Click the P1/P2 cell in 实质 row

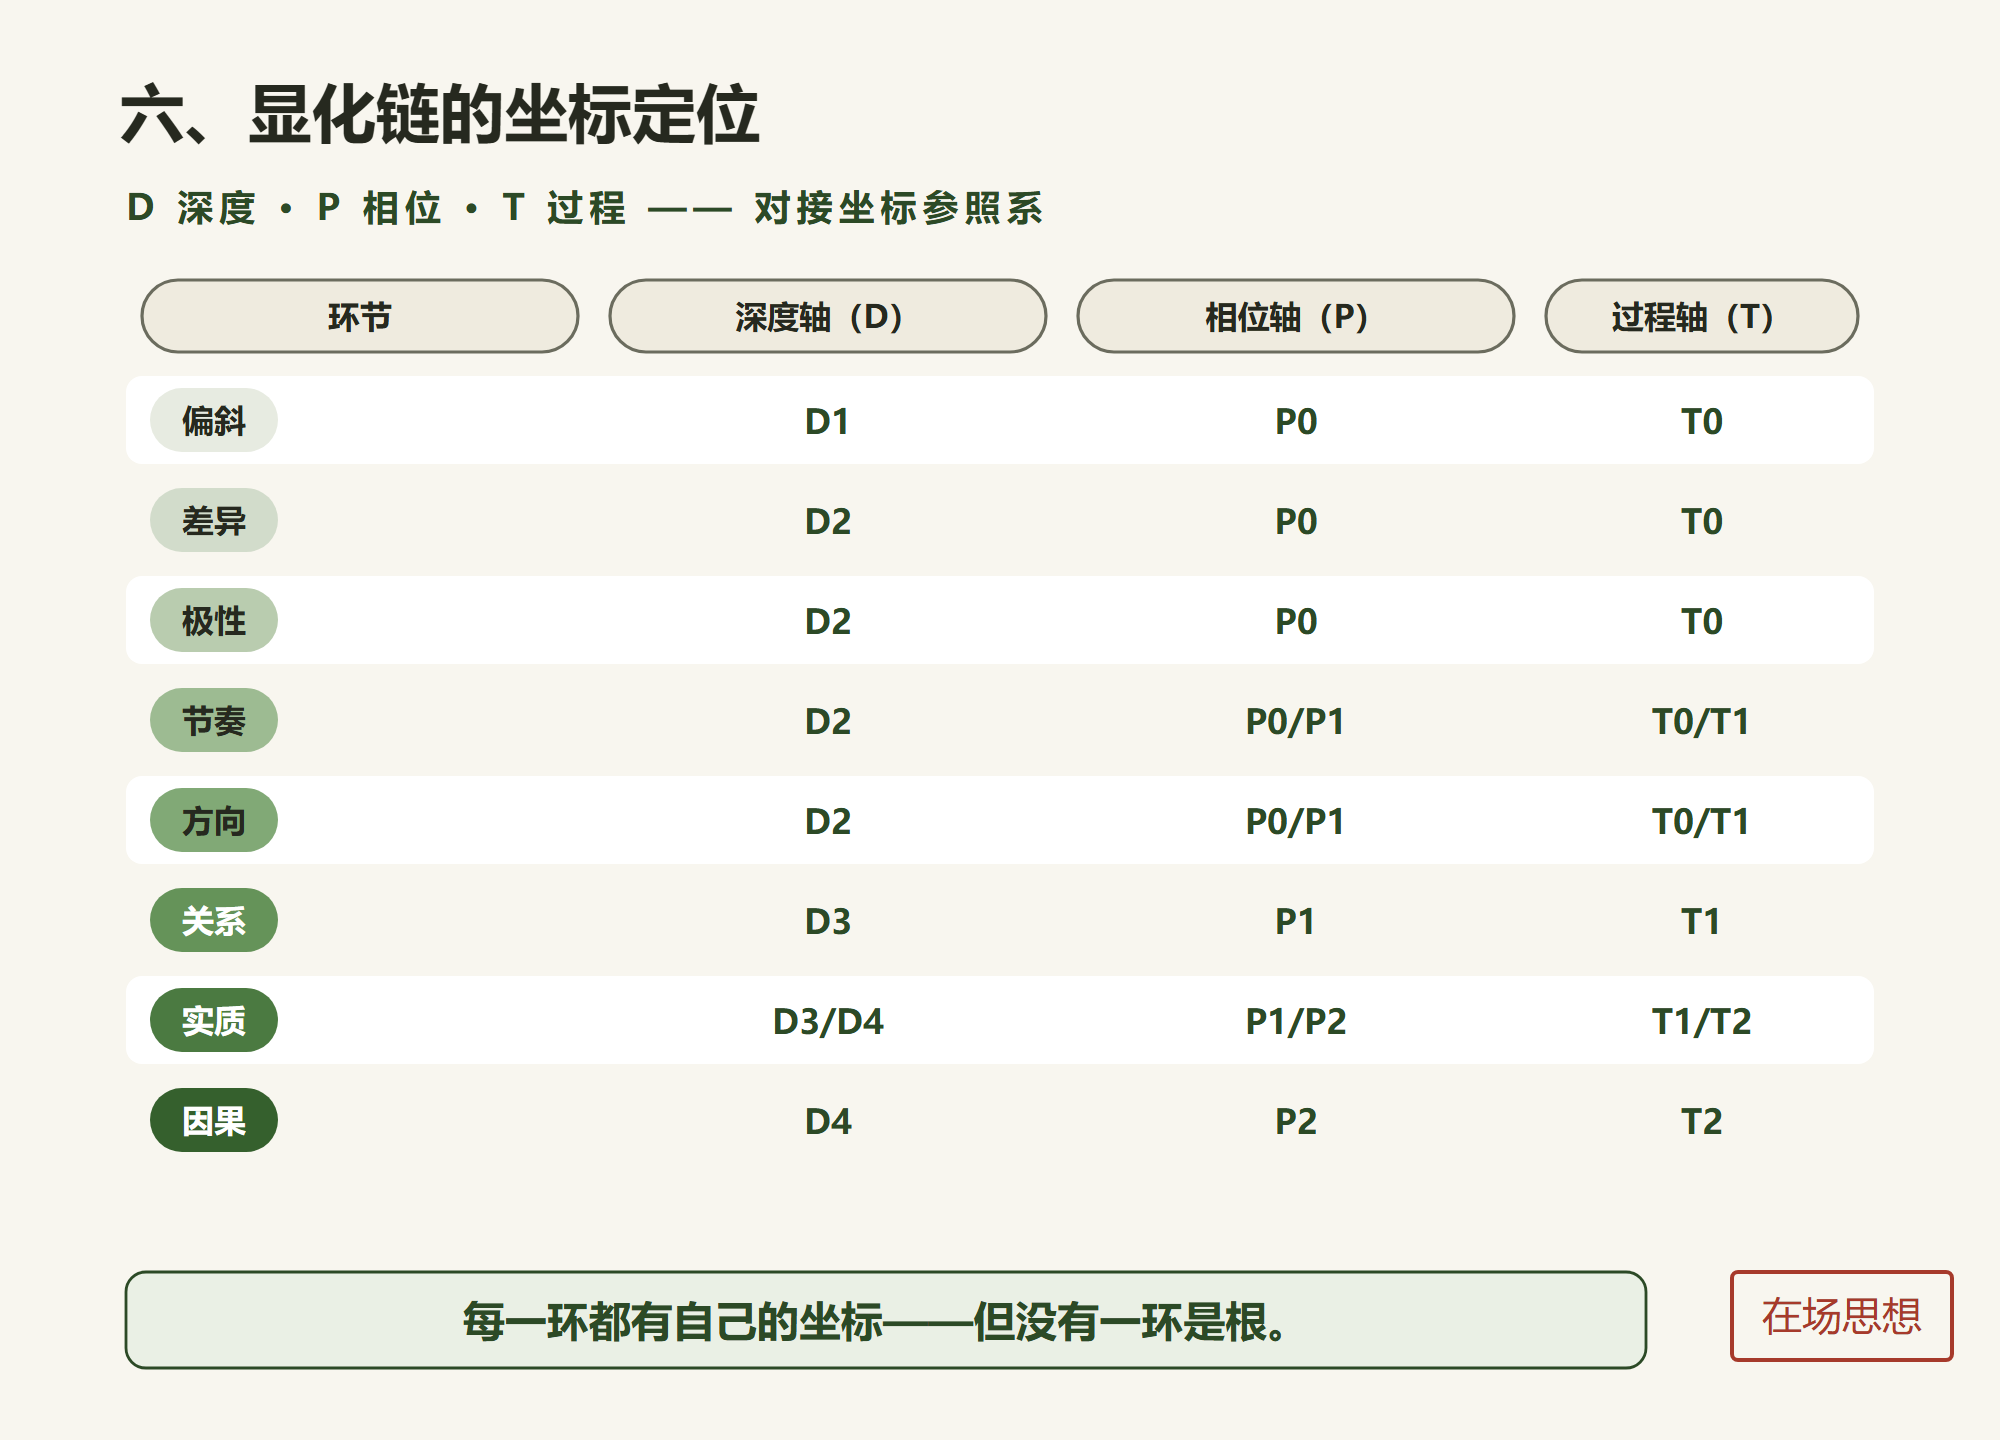point(1296,1021)
